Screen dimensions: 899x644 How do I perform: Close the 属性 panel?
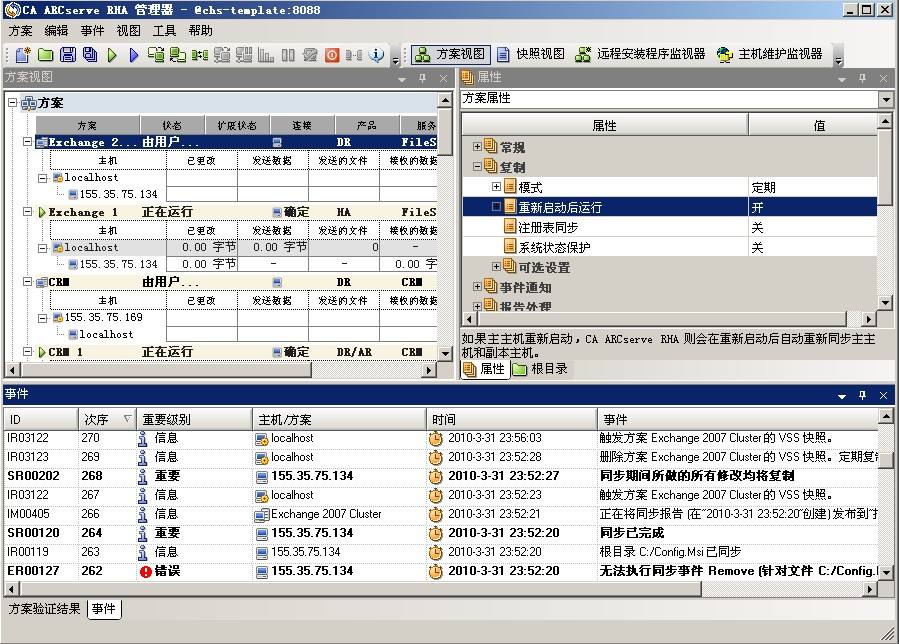click(x=884, y=78)
